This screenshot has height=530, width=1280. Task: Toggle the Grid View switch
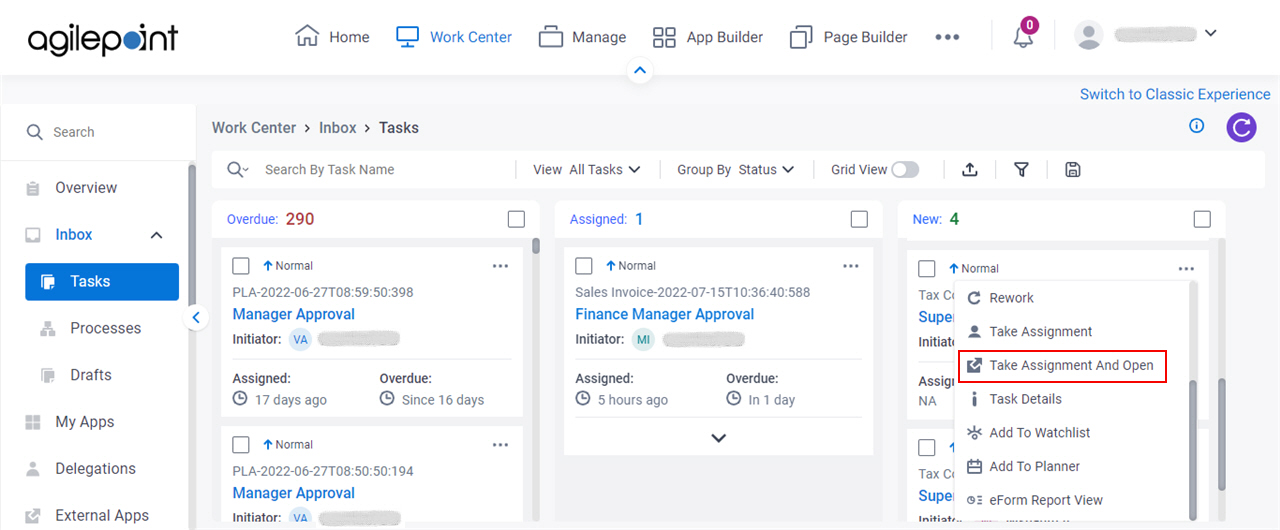905,170
